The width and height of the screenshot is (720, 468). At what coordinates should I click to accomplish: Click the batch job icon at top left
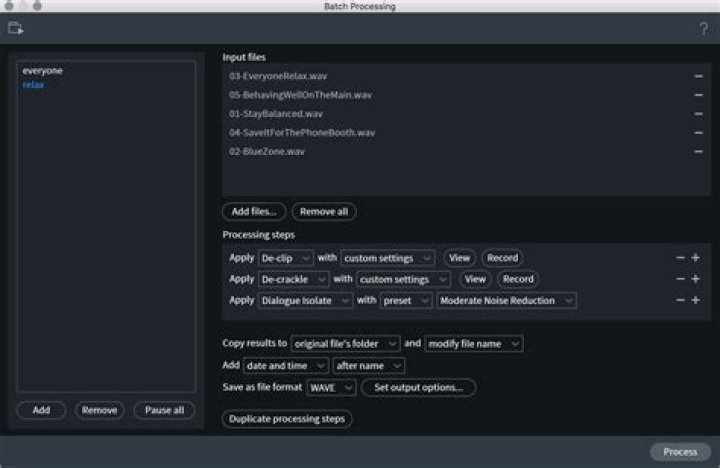click(15, 28)
